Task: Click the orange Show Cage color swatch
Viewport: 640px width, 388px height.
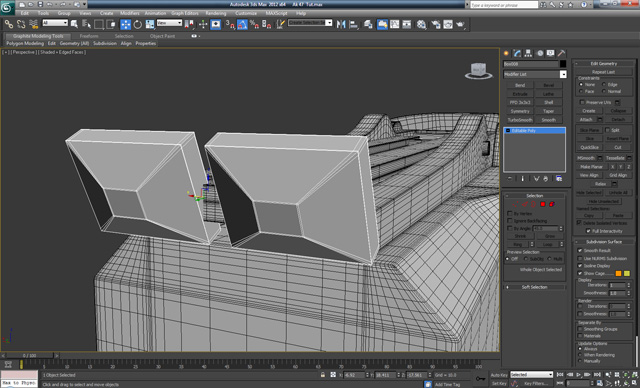Action: [618, 273]
